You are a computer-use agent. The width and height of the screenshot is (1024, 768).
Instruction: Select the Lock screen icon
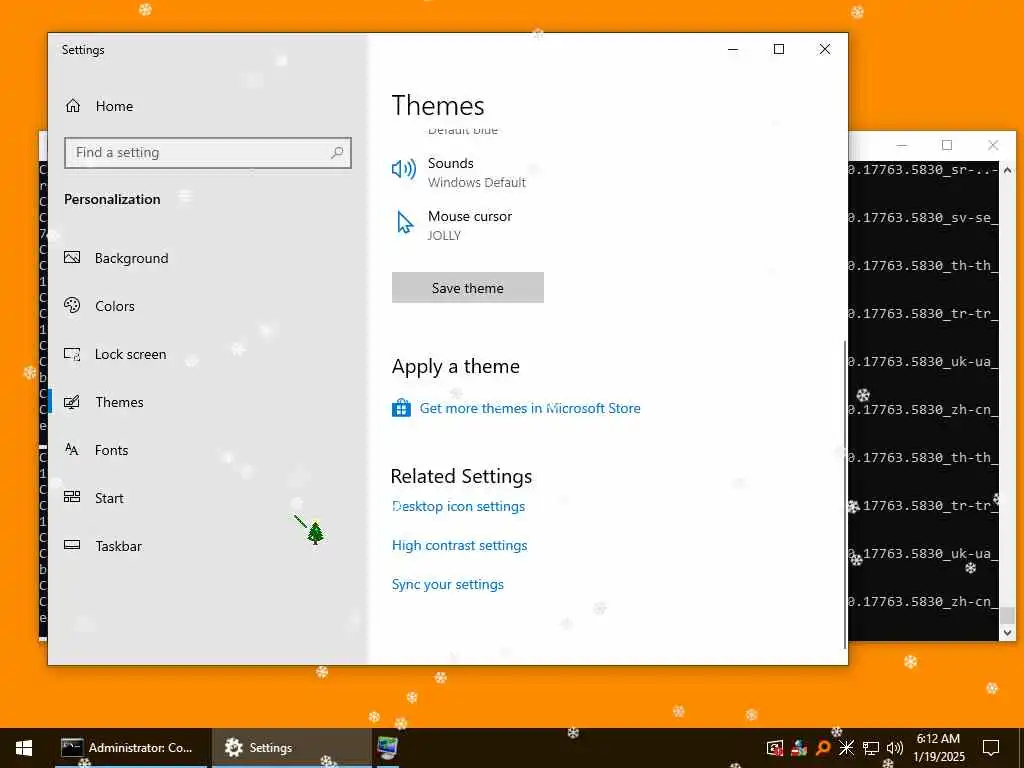coord(72,354)
